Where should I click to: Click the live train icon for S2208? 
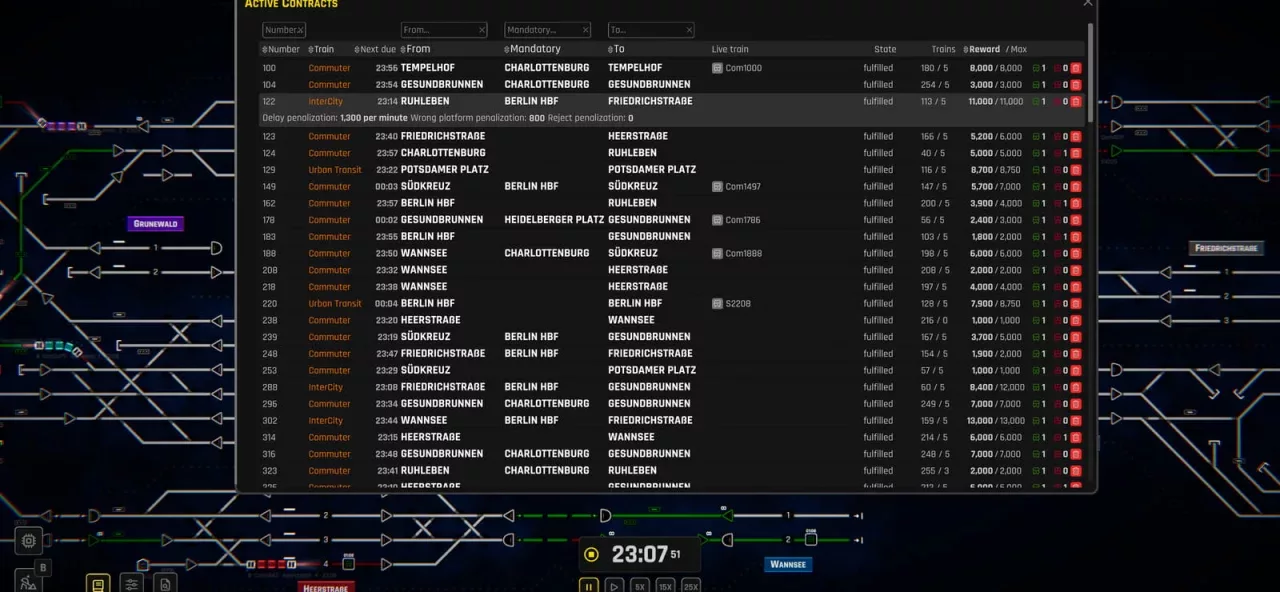point(717,304)
